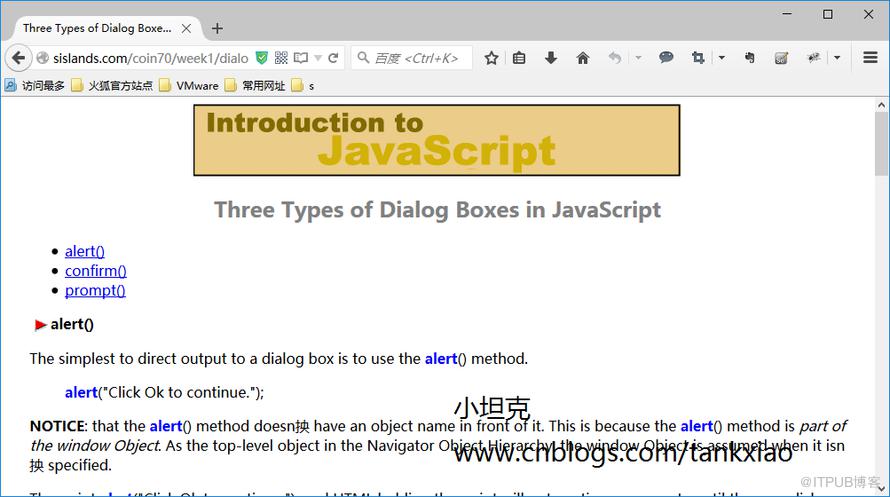Open the hamburger menu
The image size is (890, 497).
[870, 57]
